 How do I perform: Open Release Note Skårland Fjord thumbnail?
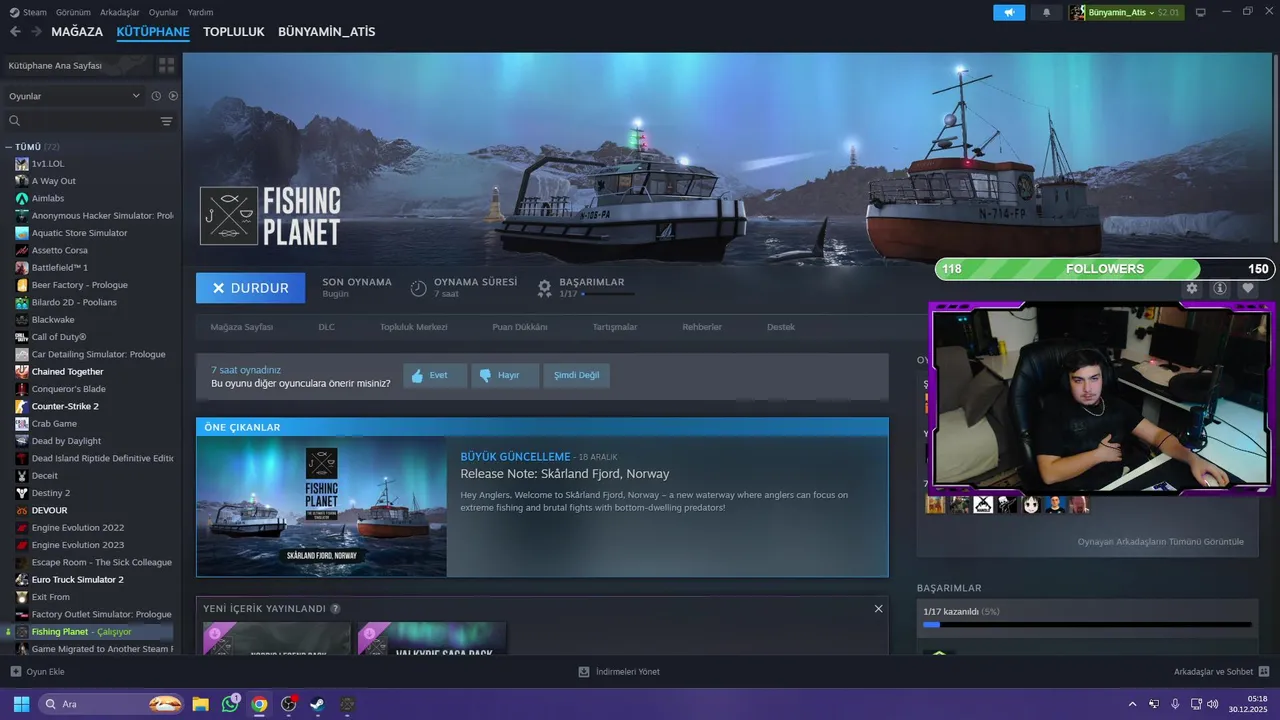coord(322,506)
